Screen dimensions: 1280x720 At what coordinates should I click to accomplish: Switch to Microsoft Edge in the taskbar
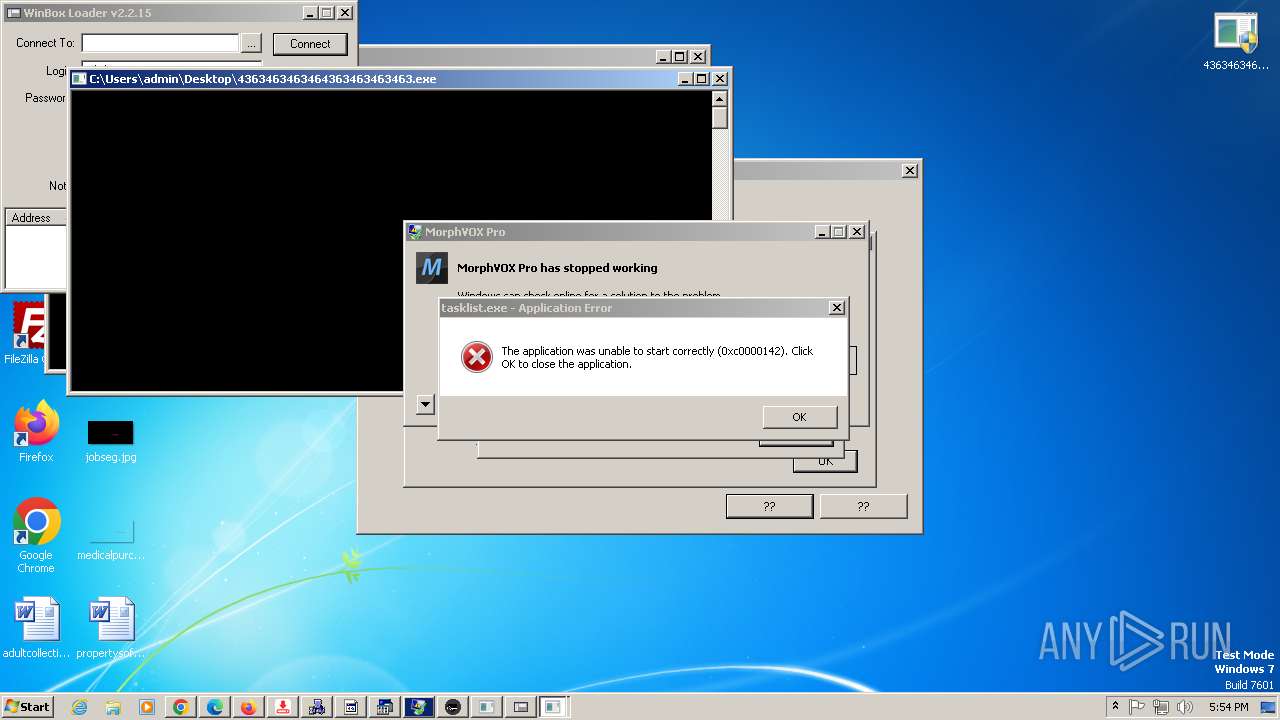point(215,707)
